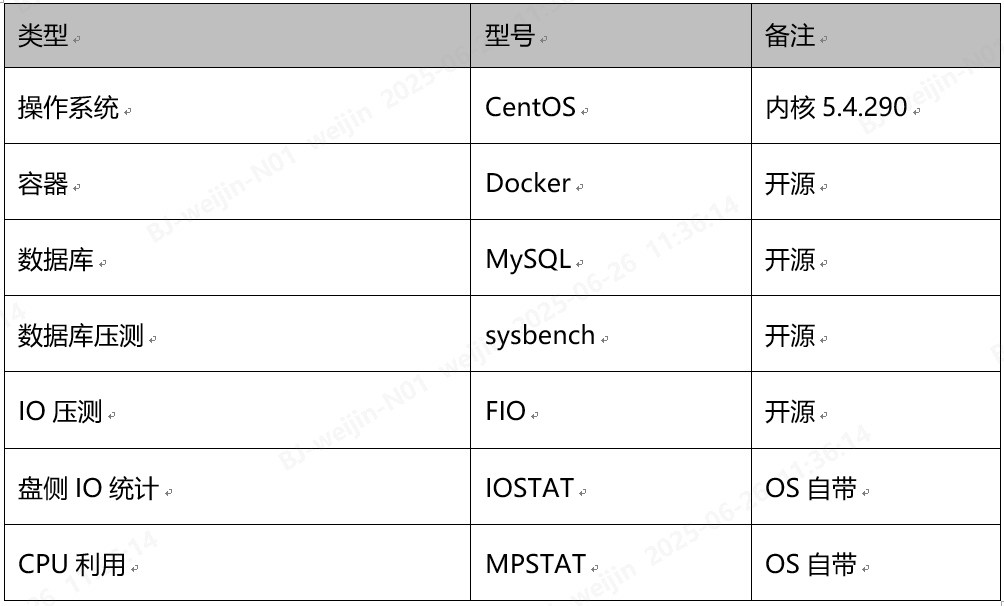This screenshot has height=606, width=1004.
Task: Click 开源 in the FIO row
Action: click(790, 412)
